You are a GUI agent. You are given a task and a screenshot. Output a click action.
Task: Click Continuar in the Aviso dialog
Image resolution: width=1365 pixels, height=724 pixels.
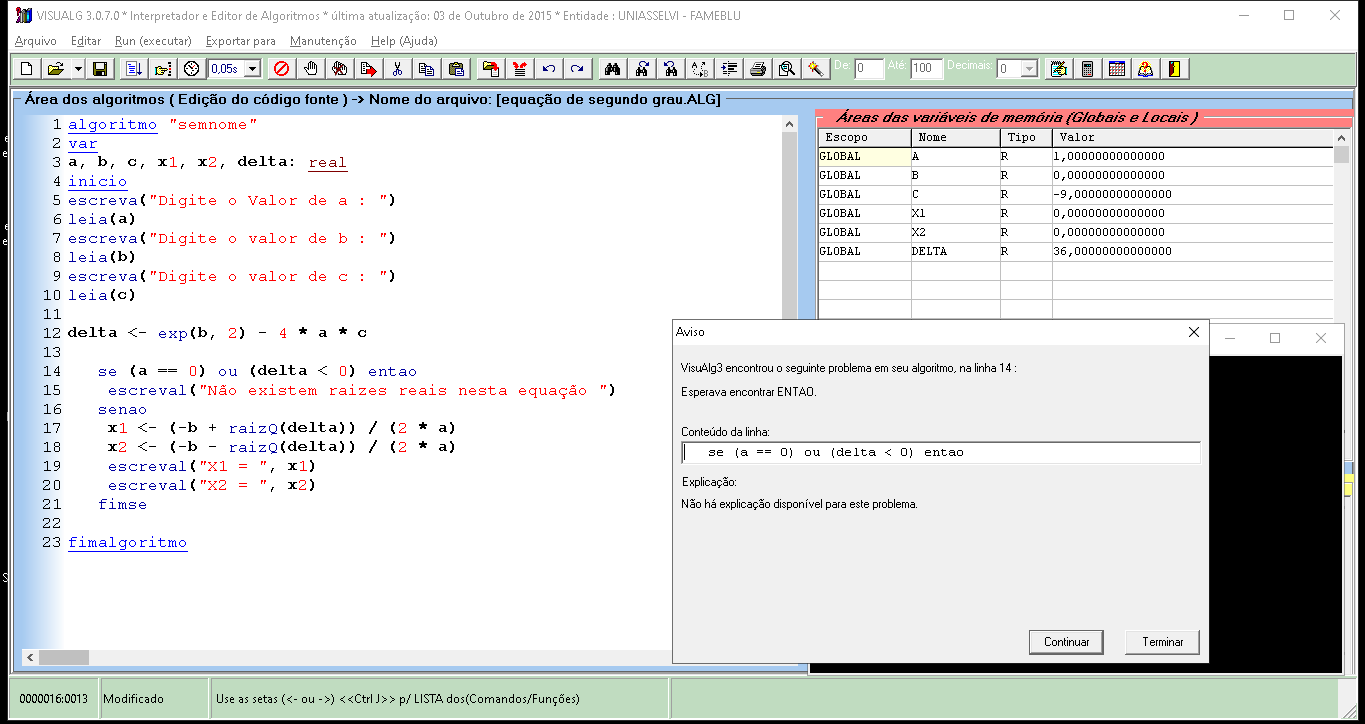coord(1066,642)
